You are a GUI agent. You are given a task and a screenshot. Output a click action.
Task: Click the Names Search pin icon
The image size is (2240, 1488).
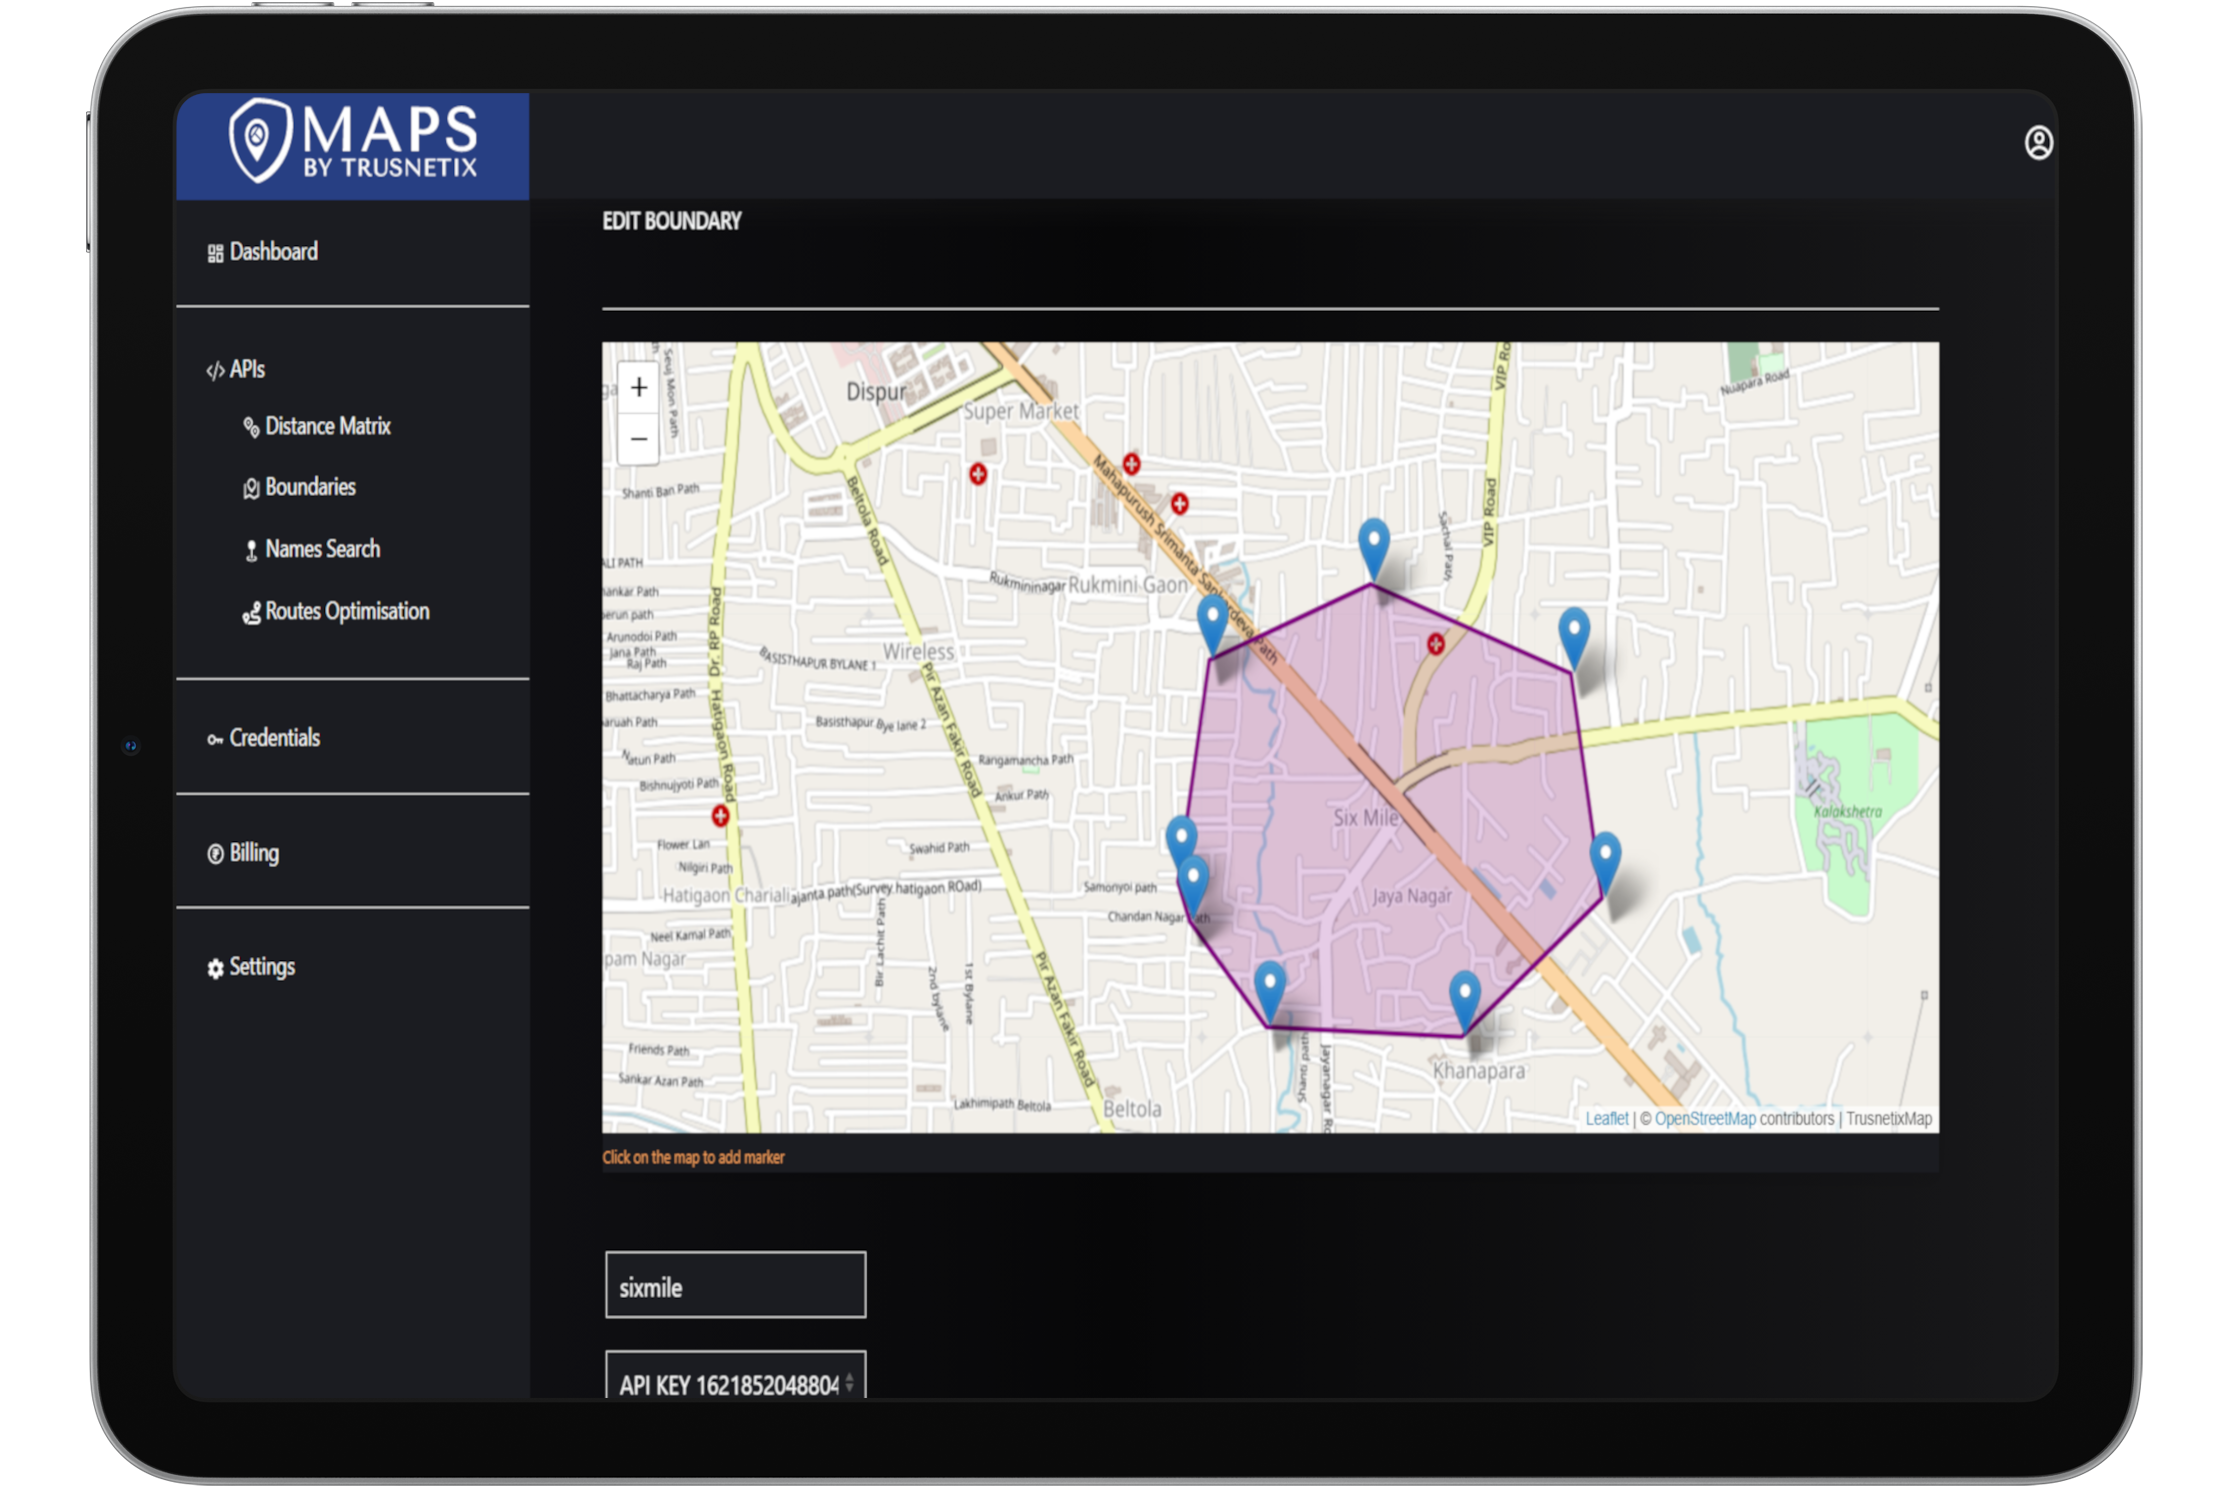[251, 551]
